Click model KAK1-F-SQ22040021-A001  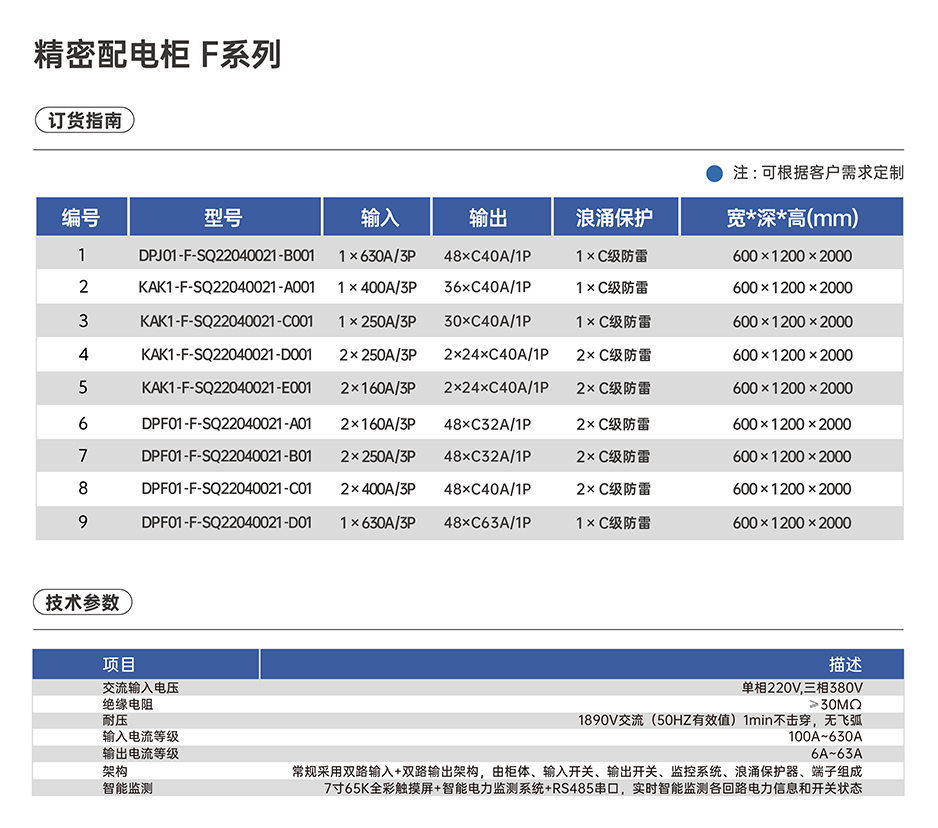coord(227,288)
